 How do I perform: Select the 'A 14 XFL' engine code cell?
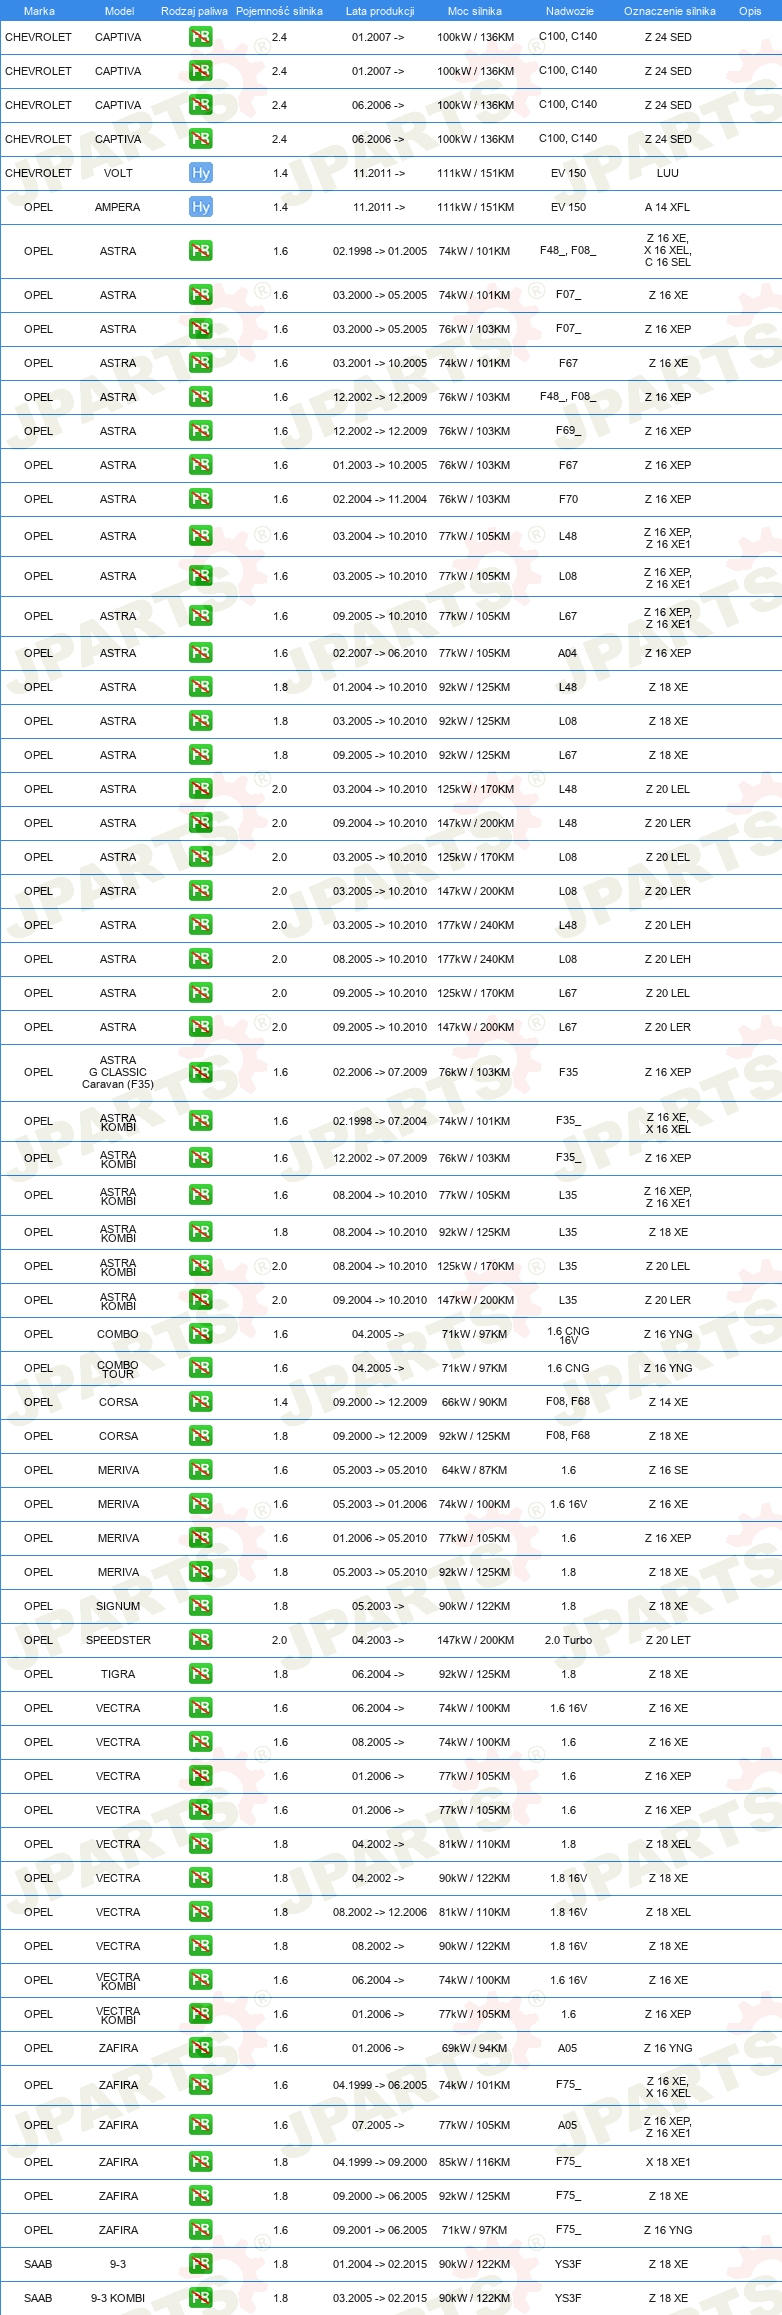tap(668, 207)
